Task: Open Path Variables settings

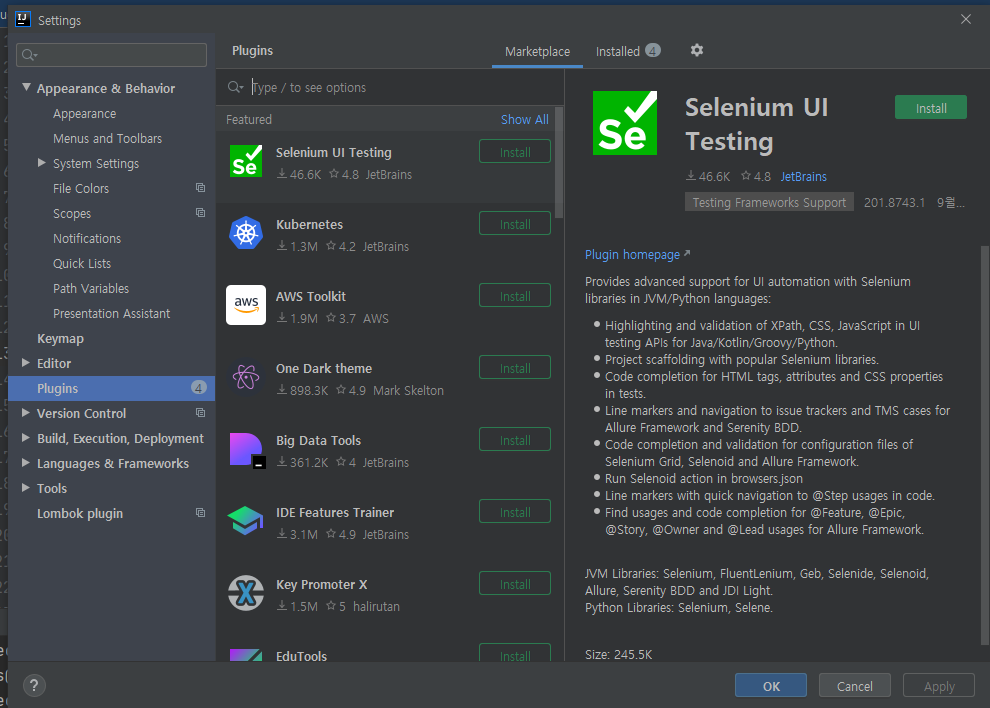Action: [91, 289]
